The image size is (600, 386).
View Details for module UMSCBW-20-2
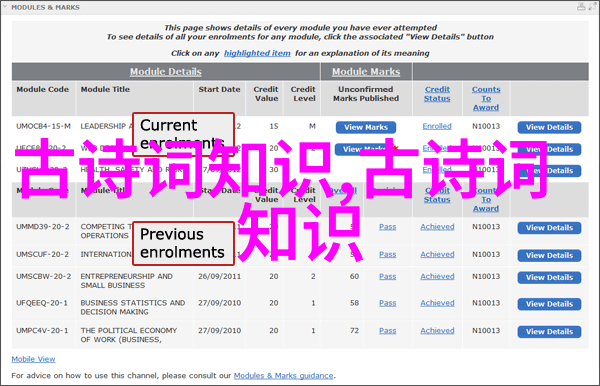[x=549, y=278]
